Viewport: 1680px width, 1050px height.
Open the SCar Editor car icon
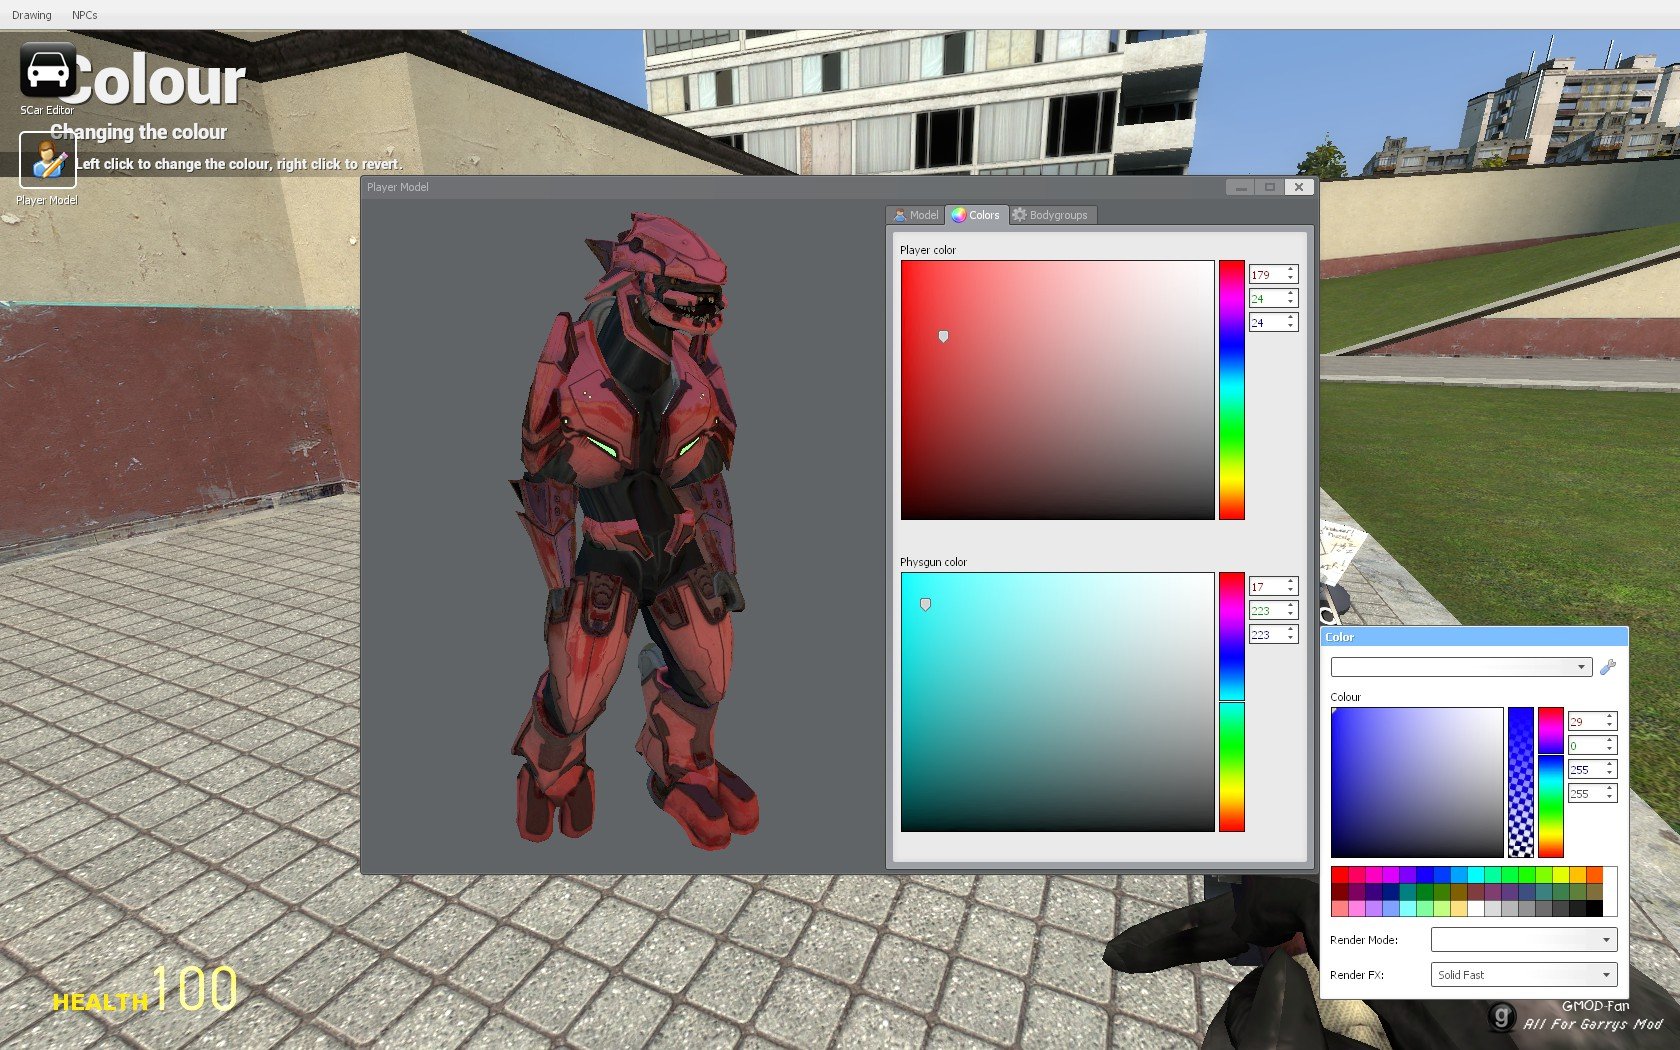47,71
